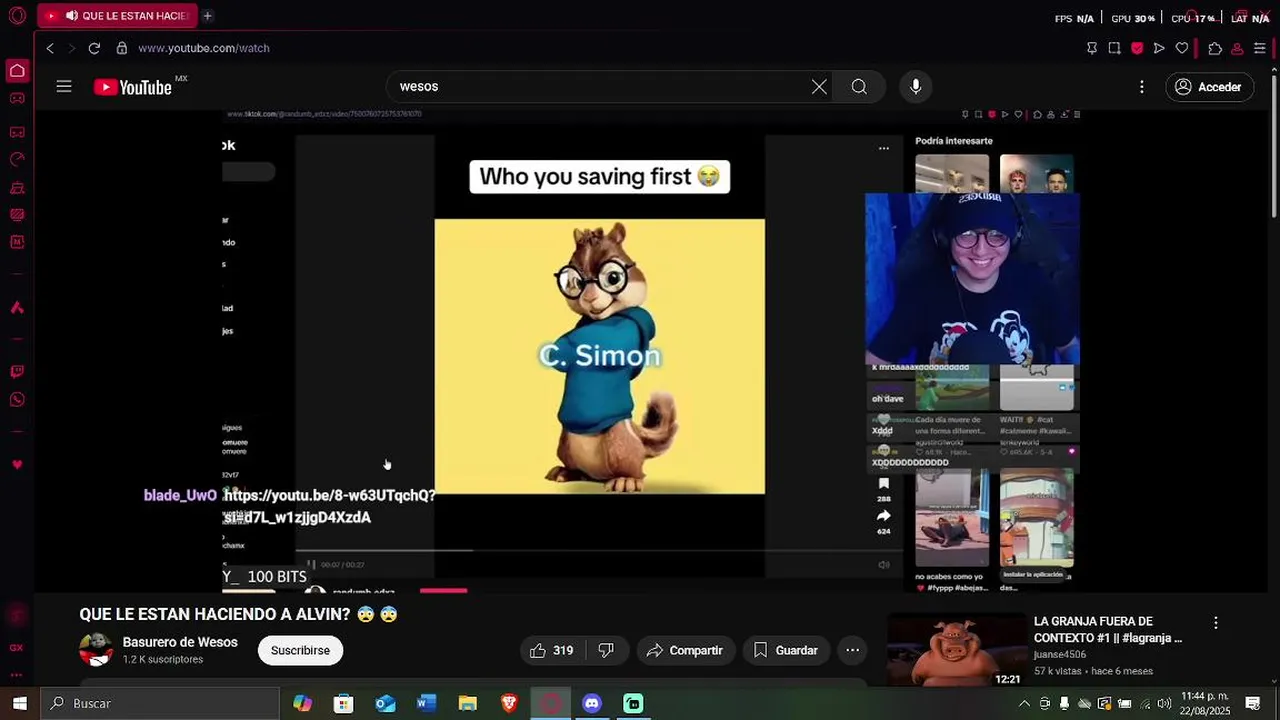Image resolution: width=1280 pixels, height=720 pixels.
Task: Open more actions ellipsis beside Guardar
Action: coord(852,650)
